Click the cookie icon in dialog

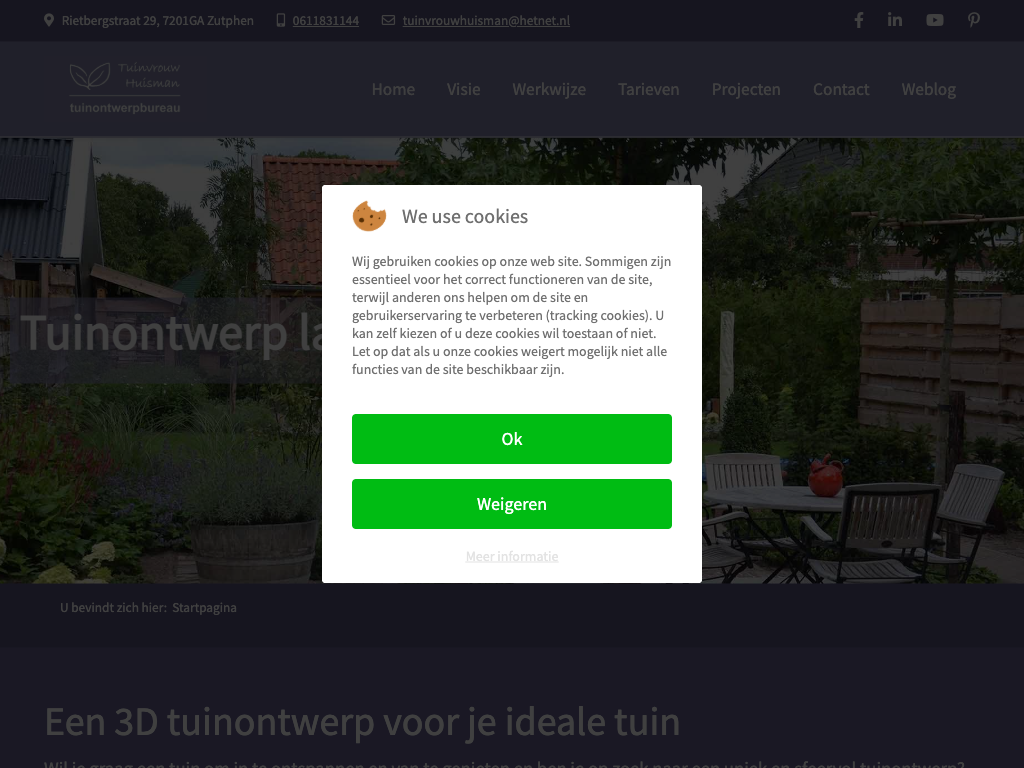(369, 216)
